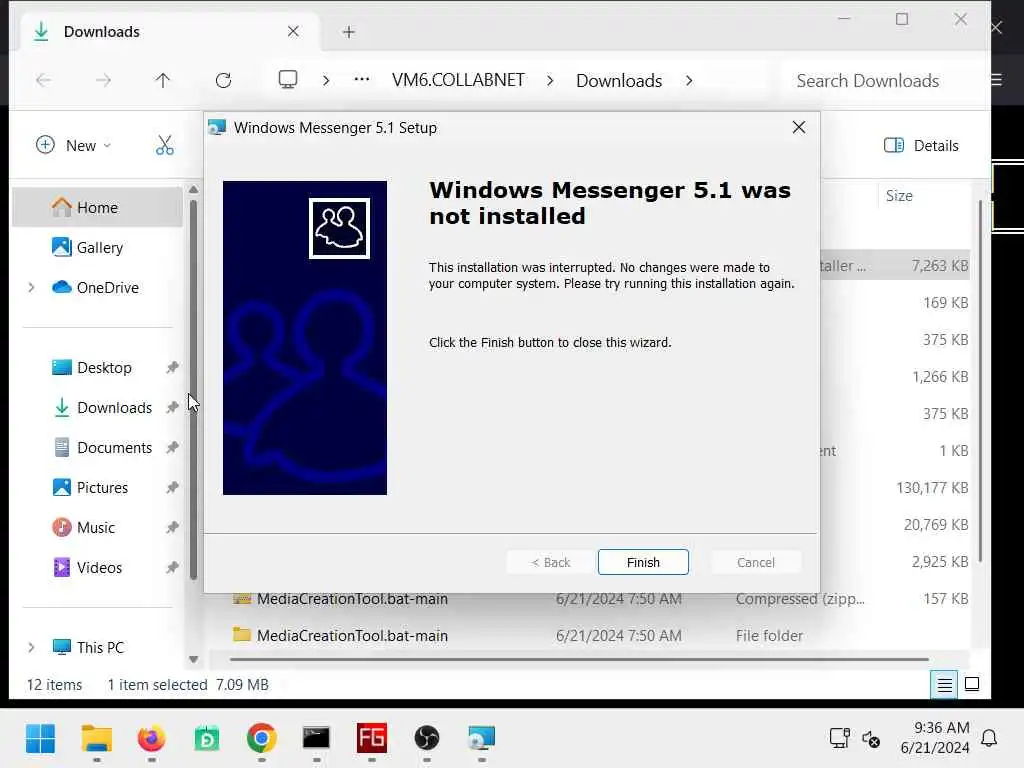Launch Firefox from the taskbar
The height and width of the screenshot is (768, 1024).
coord(152,739)
